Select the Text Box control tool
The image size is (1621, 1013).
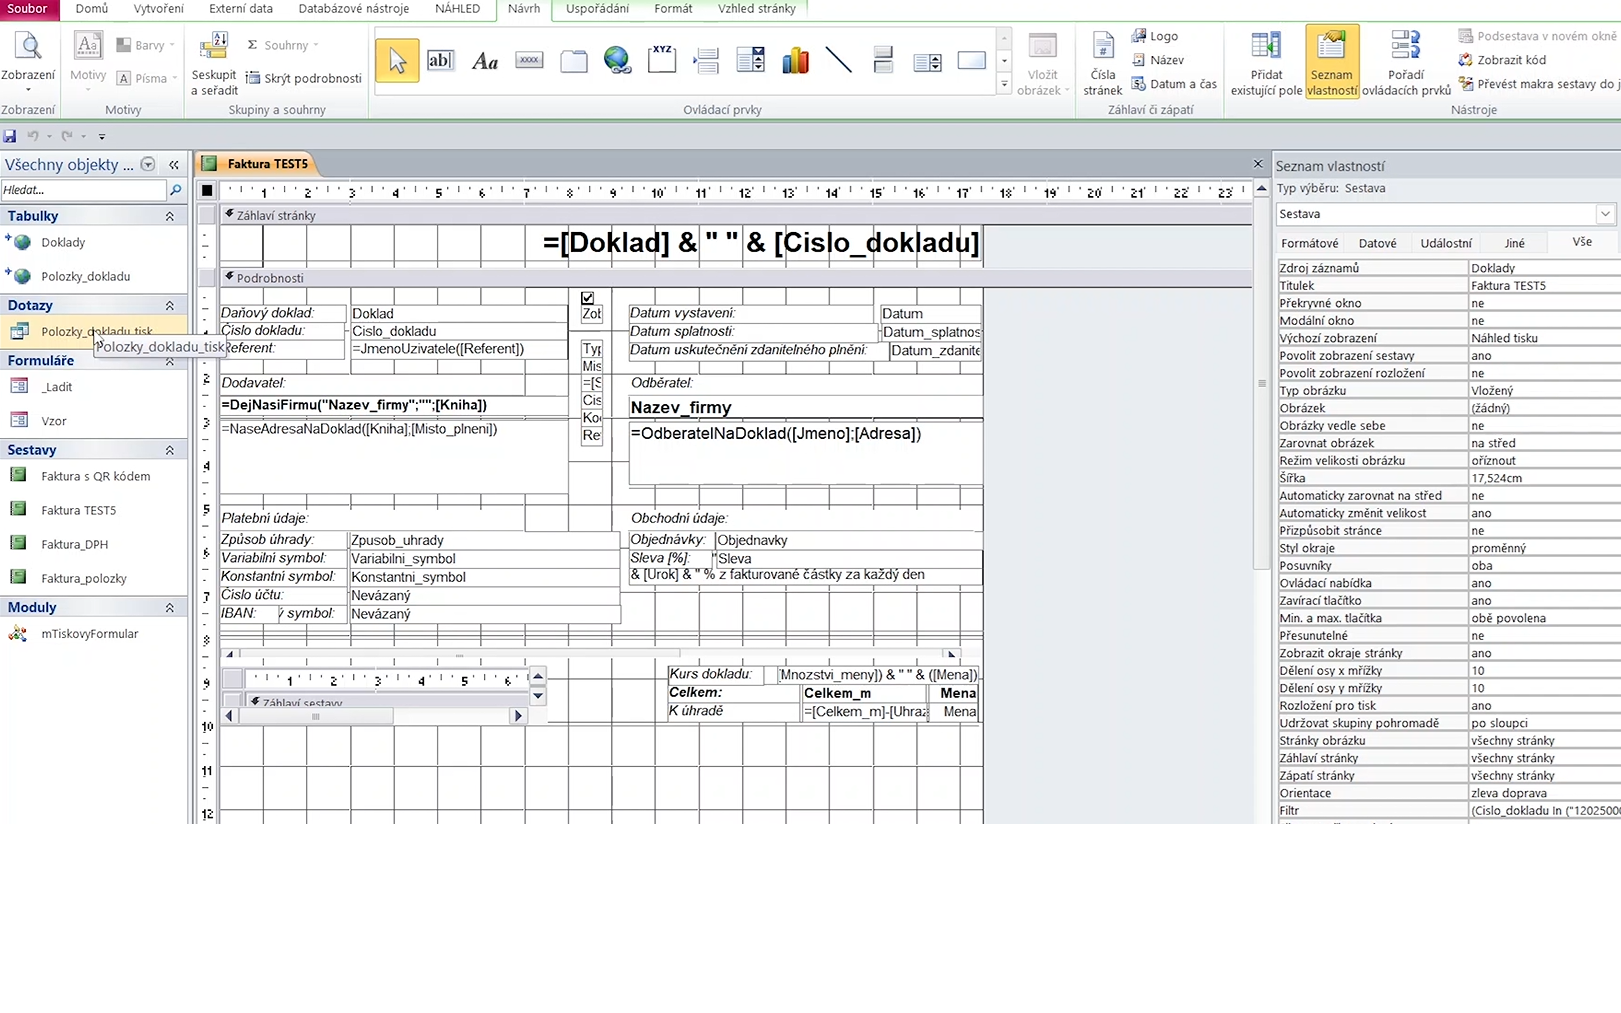point(439,61)
